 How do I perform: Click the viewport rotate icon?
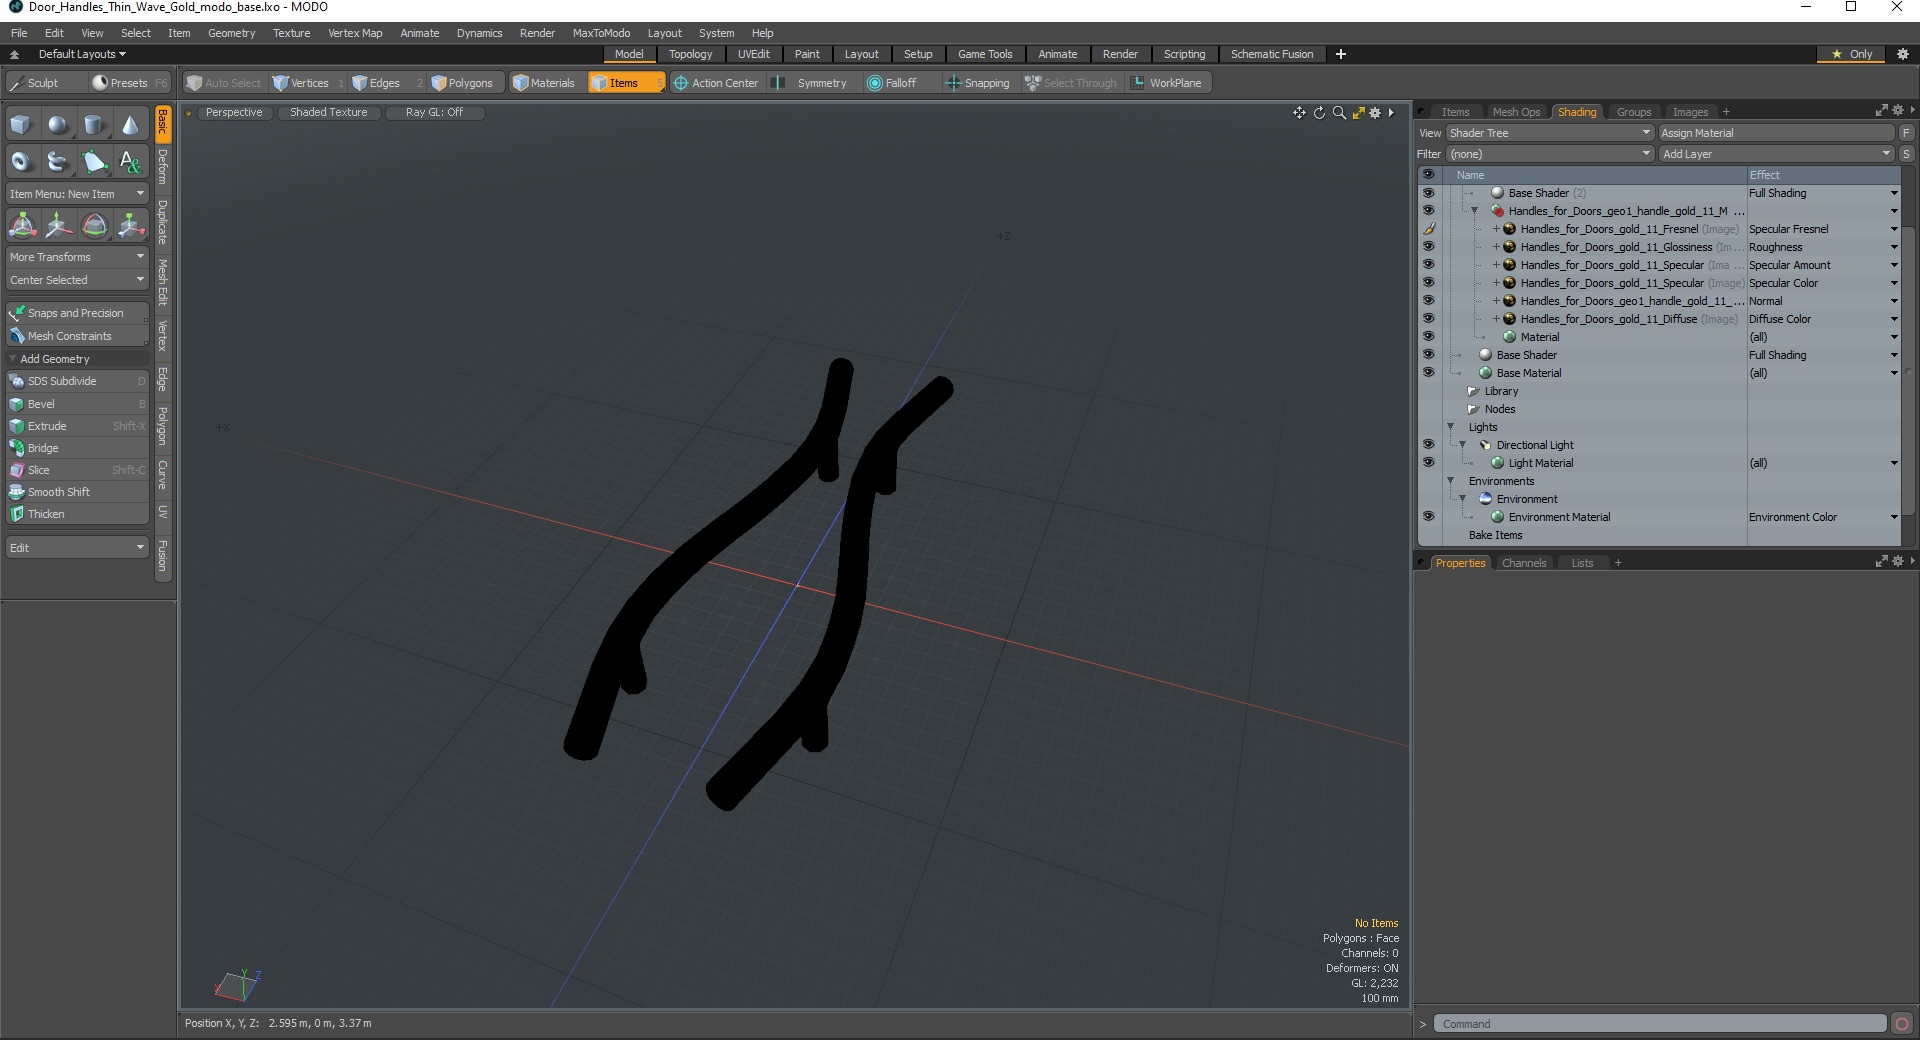(x=1319, y=113)
